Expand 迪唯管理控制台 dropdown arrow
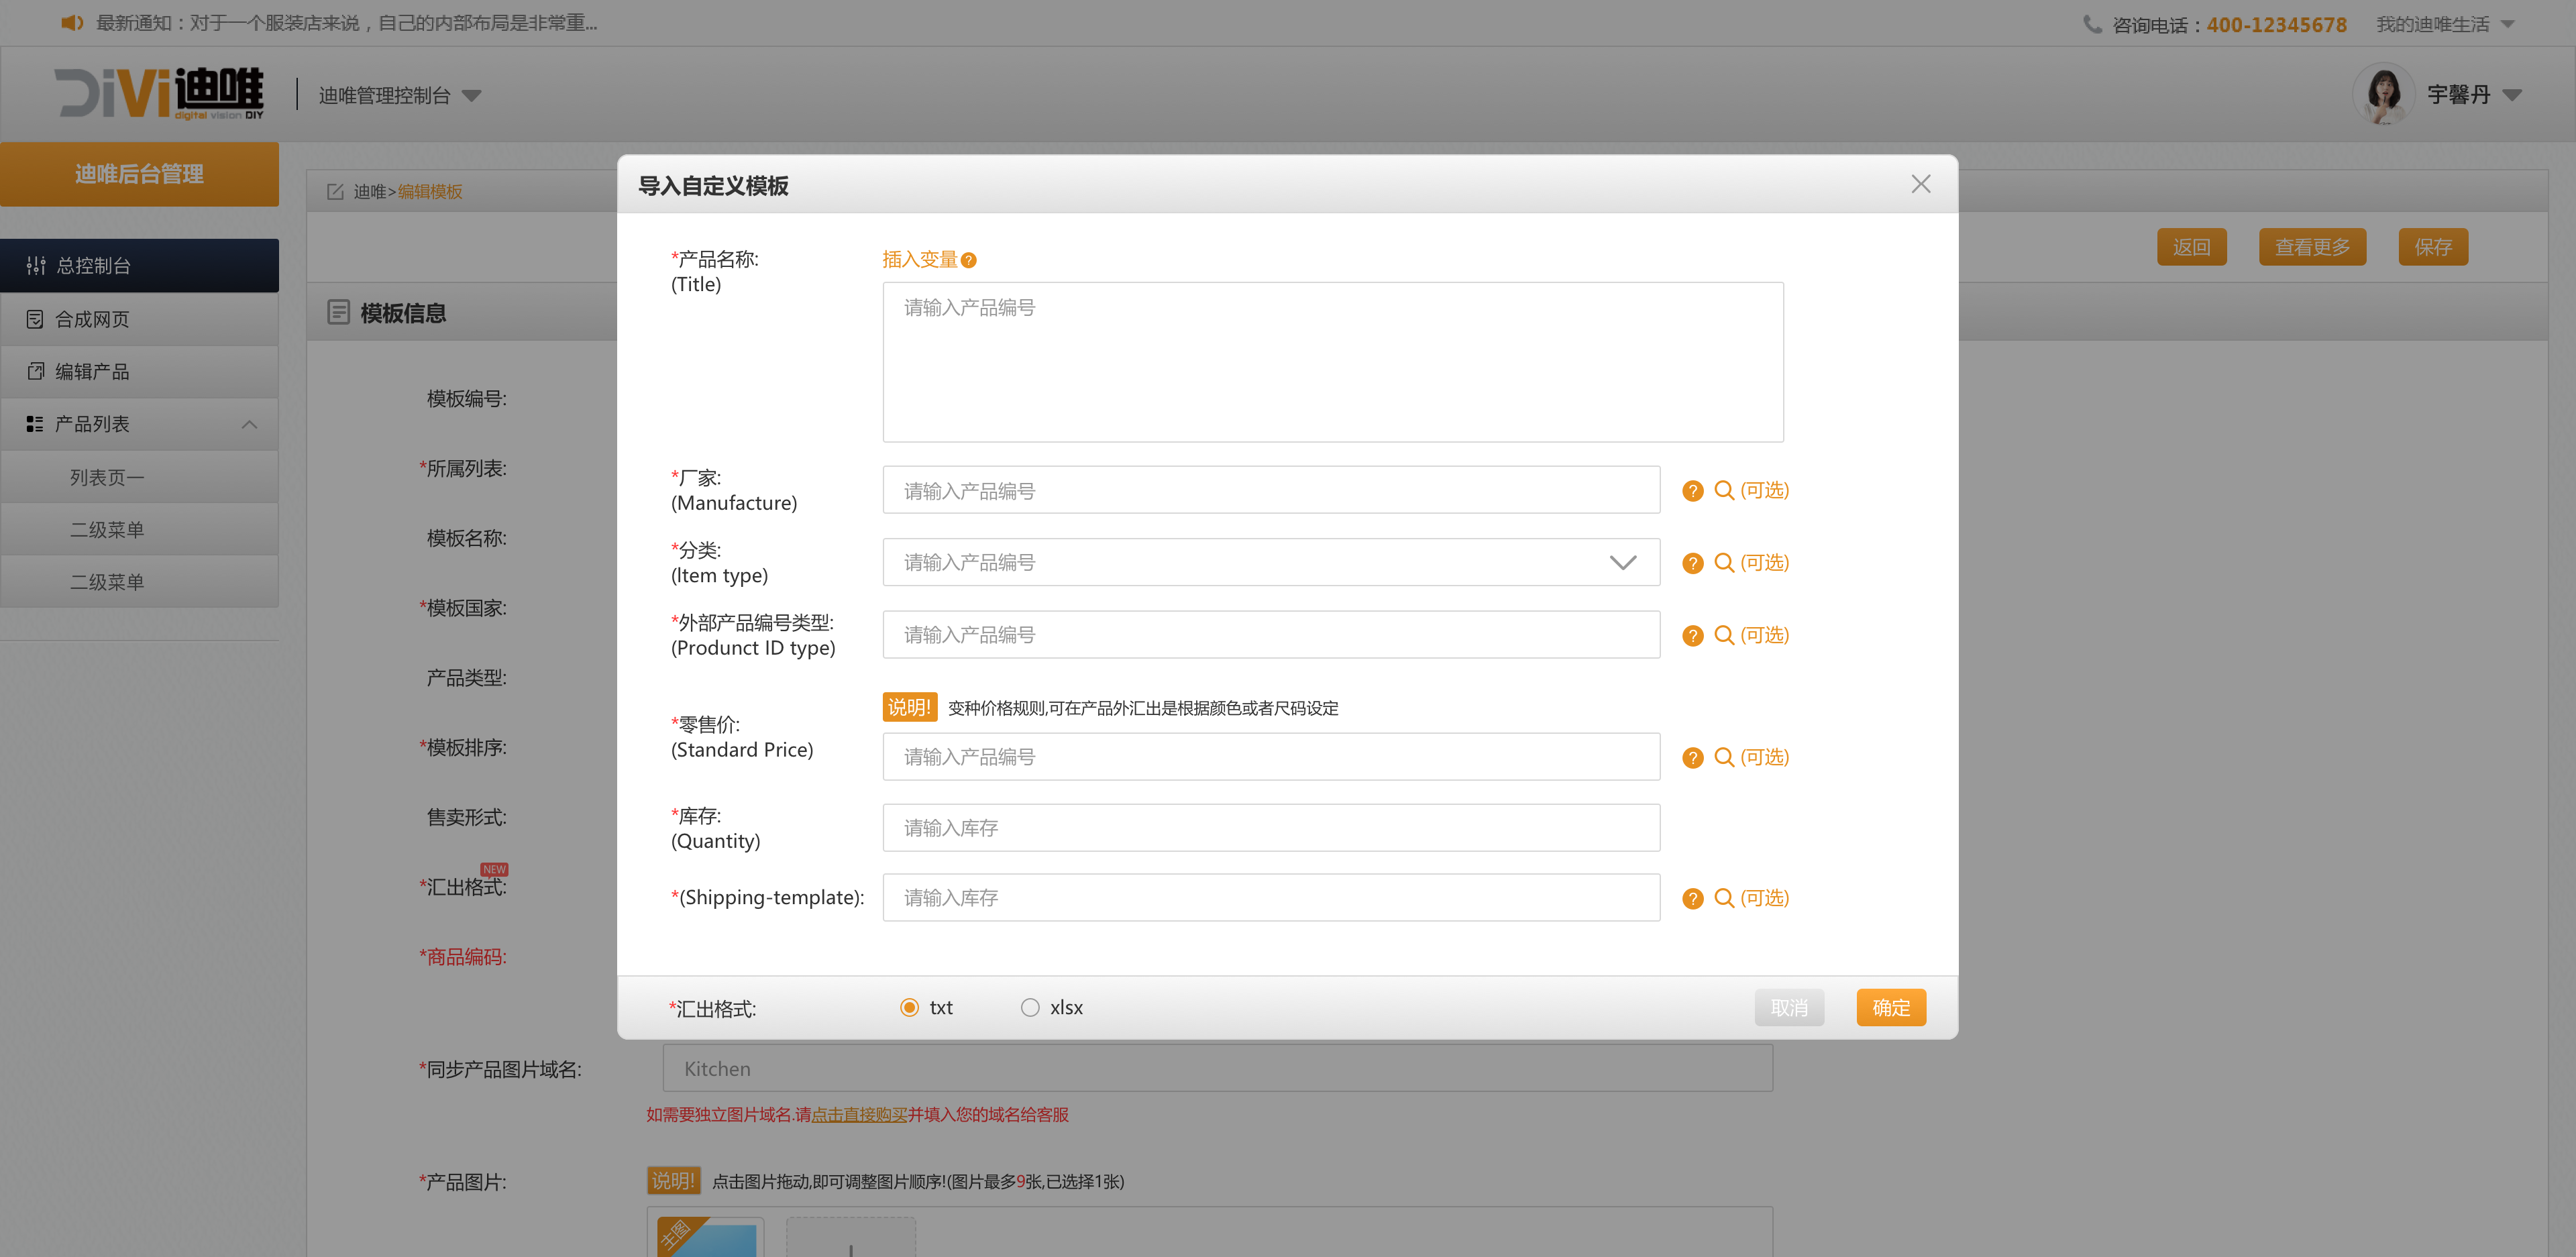The width and height of the screenshot is (2576, 1257). coord(472,96)
